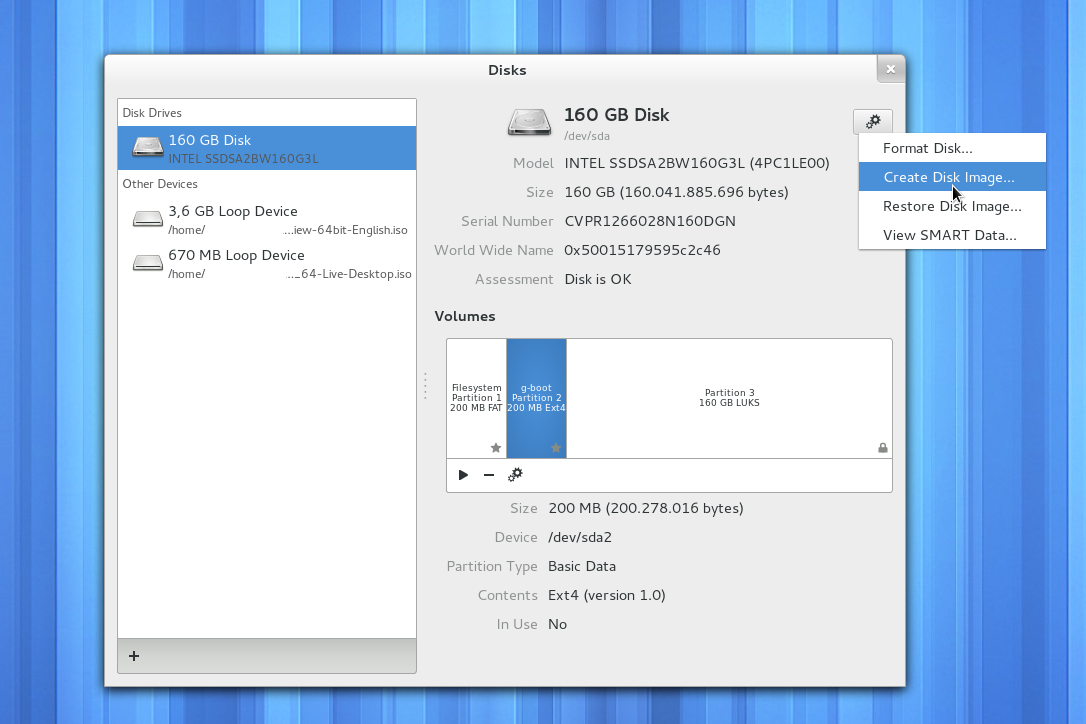
Task: Open the disk gear menu button
Action: click(x=873, y=122)
